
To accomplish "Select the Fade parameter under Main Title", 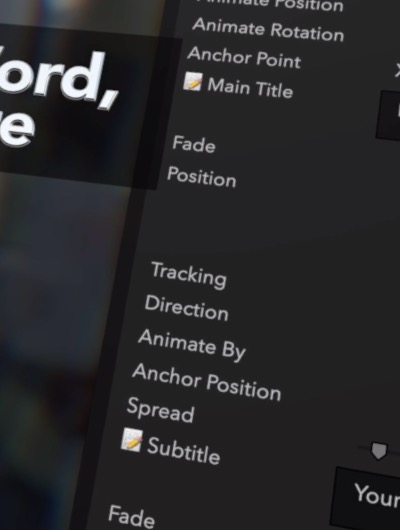I will click(x=194, y=144).
